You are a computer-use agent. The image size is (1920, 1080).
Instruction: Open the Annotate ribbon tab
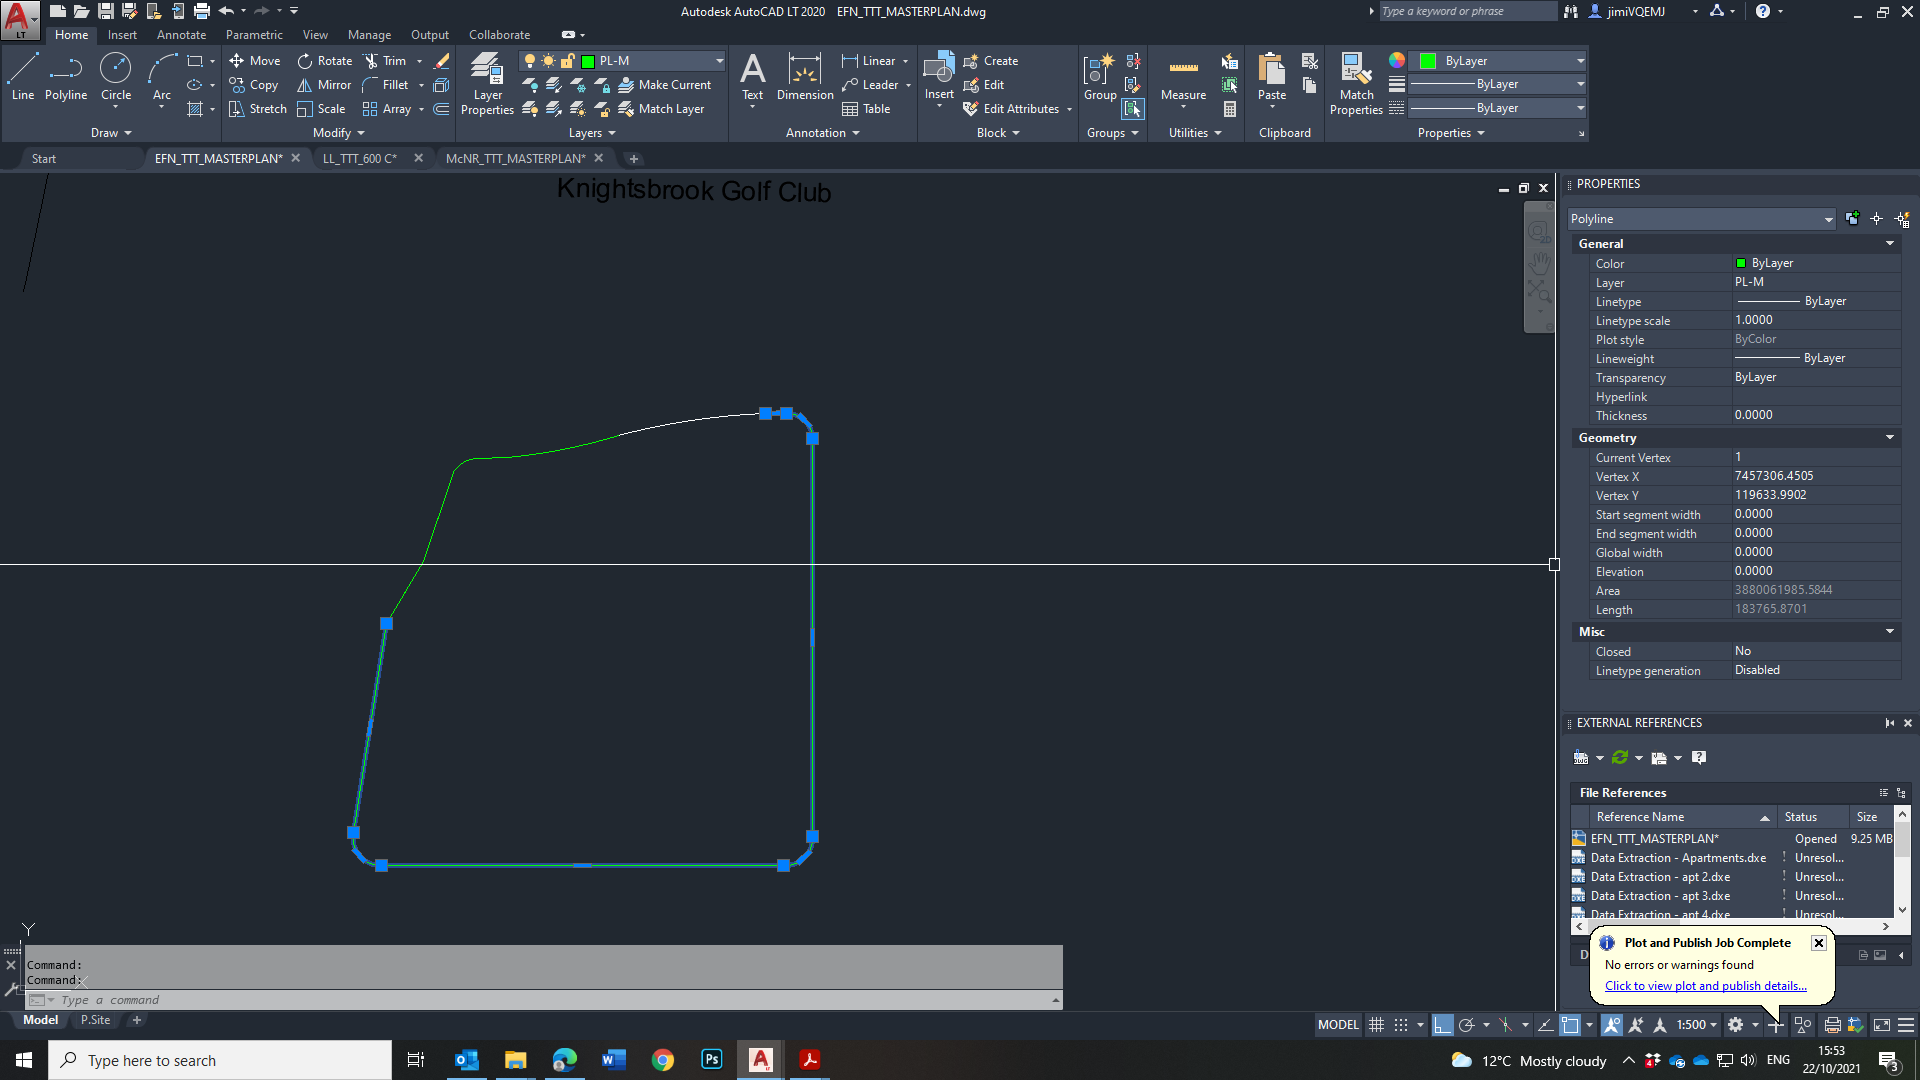point(181,35)
